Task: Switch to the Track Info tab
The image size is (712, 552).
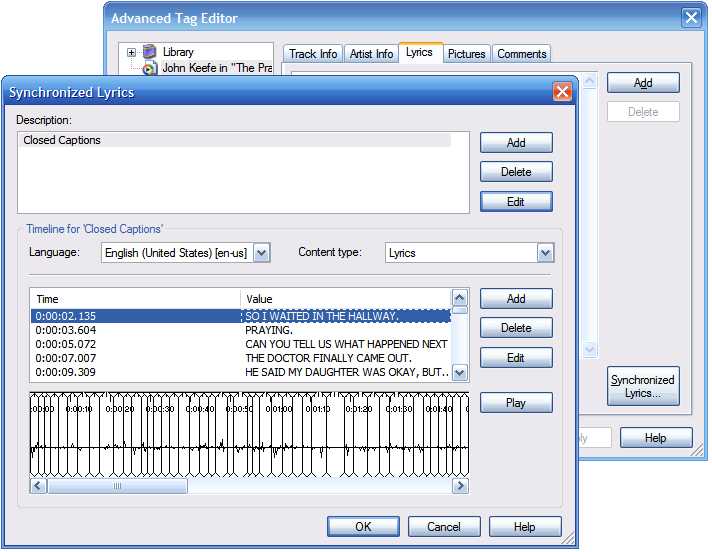Action: click(x=313, y=54)
